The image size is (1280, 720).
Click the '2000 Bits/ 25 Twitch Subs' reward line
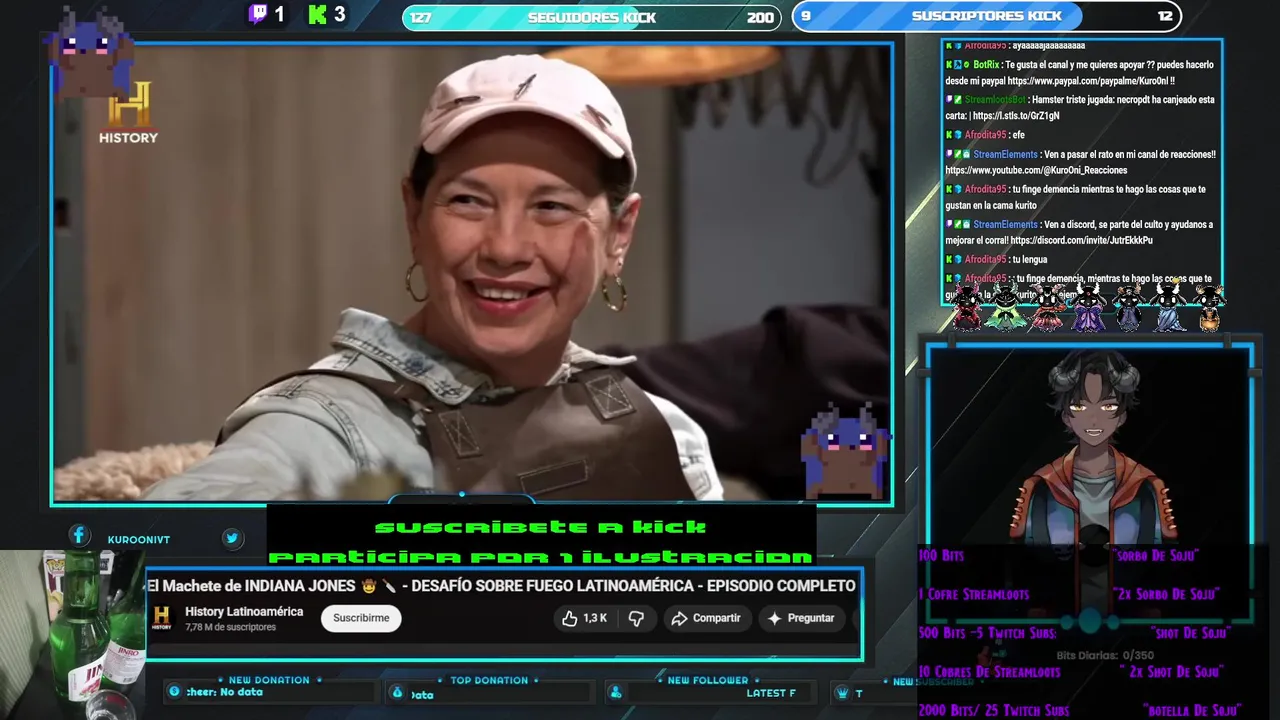(x=994, y=711)
